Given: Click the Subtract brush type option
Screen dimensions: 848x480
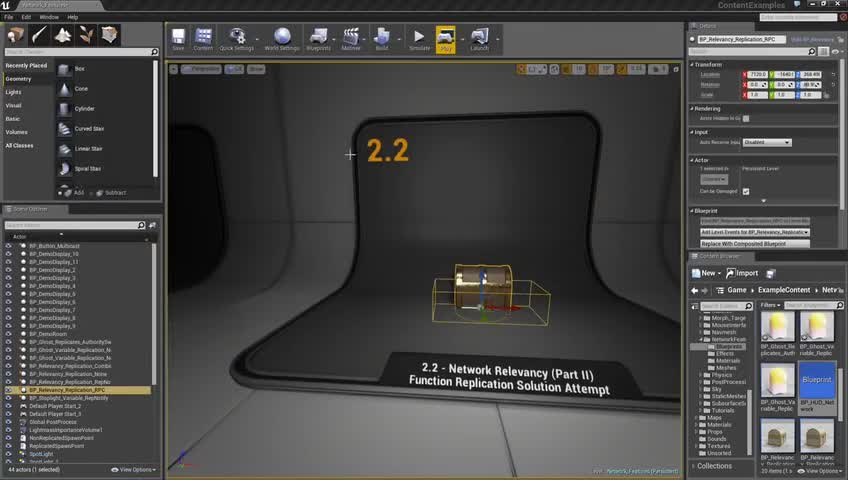Looking at the screenshot, I should click(x=111, y=193).
